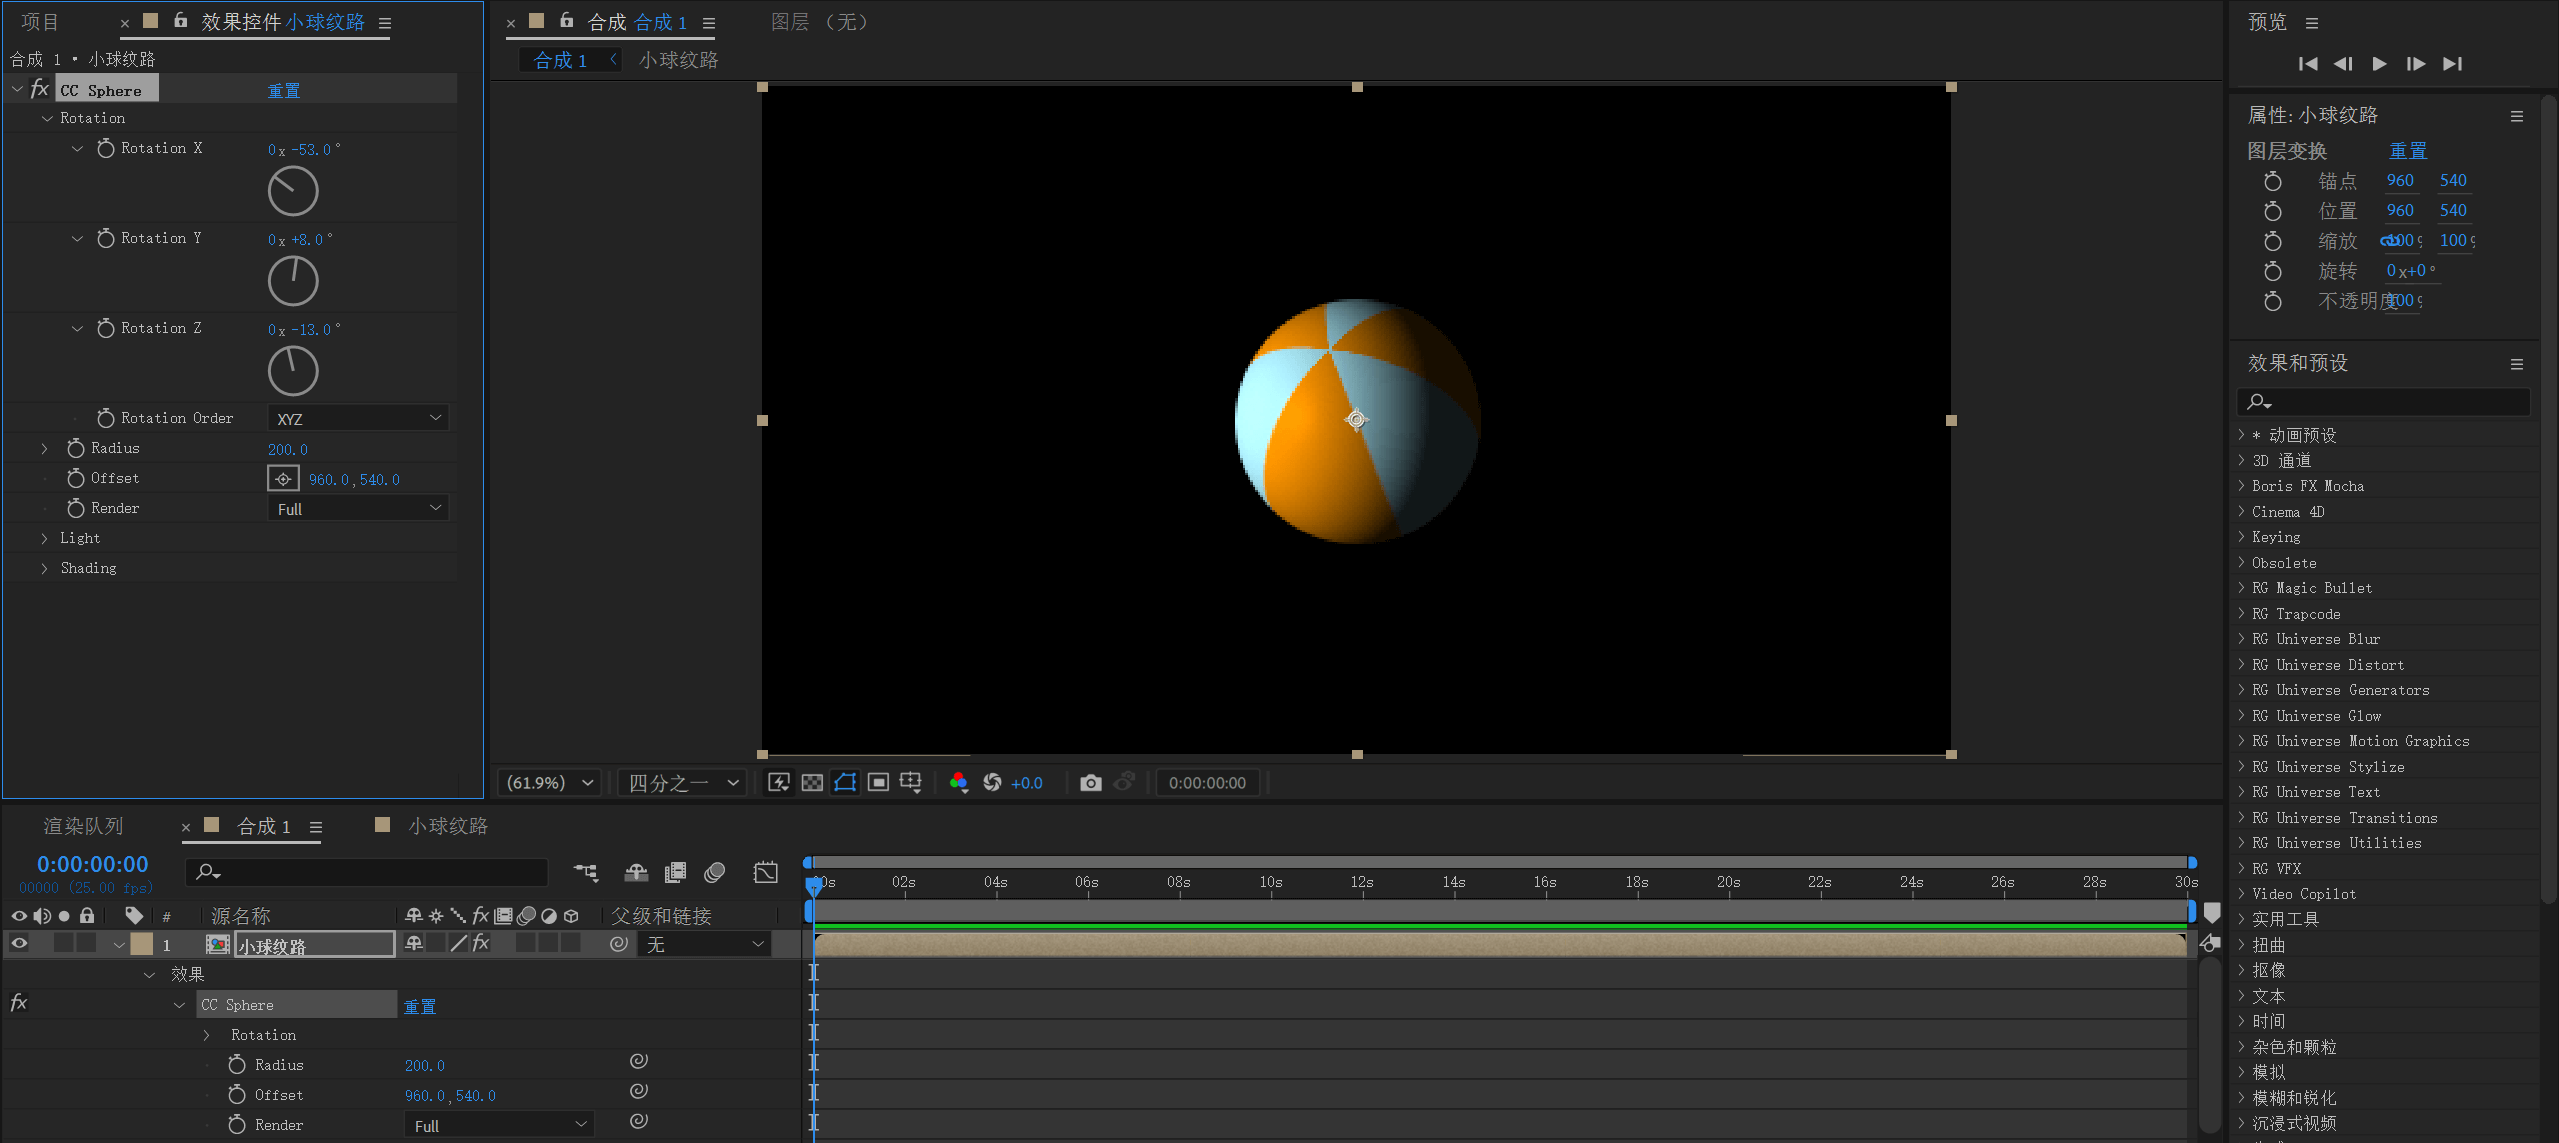Toggle effects fx switch on 小球纹路 layer
2559x1143 pixels.
481,943
